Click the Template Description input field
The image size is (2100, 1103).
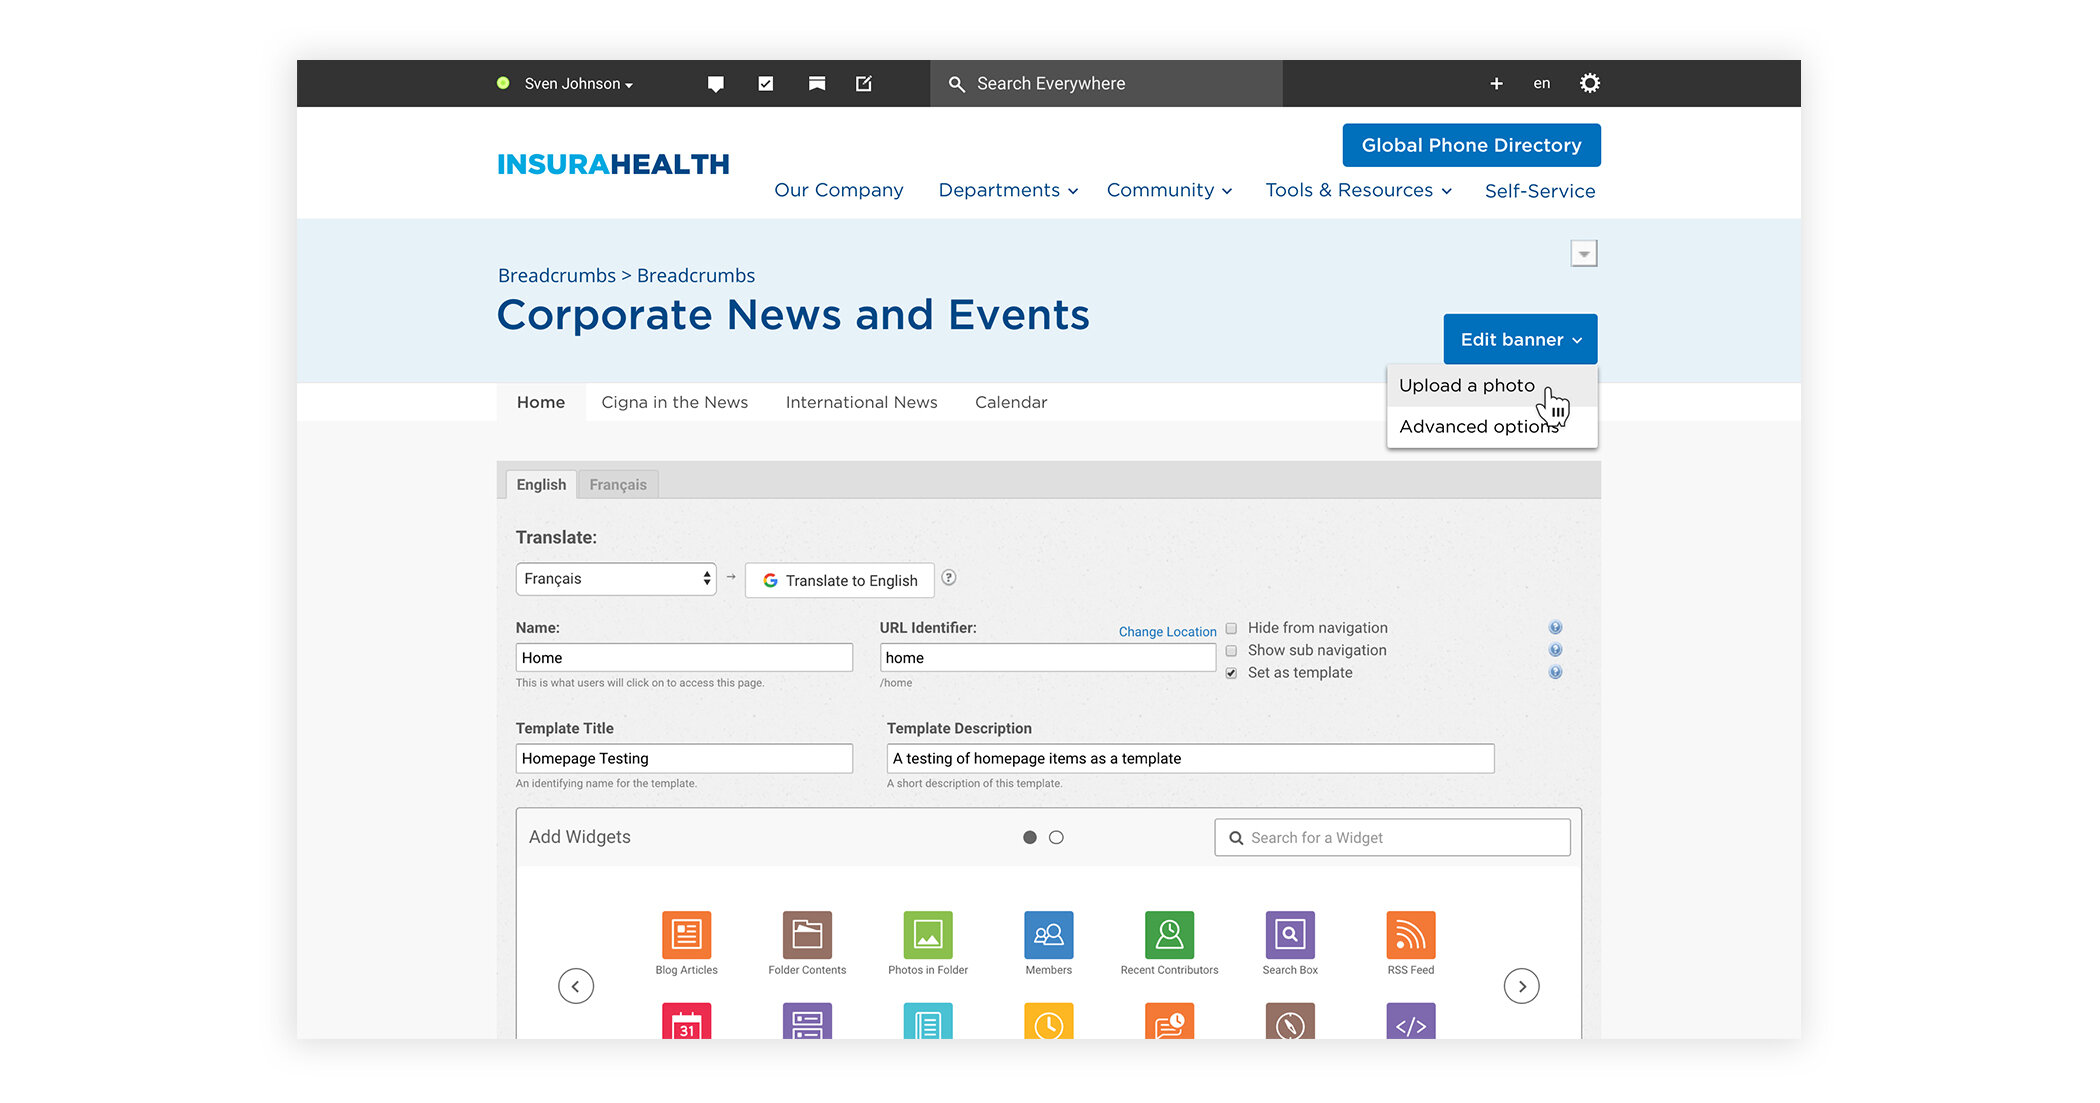point(1190,758)
